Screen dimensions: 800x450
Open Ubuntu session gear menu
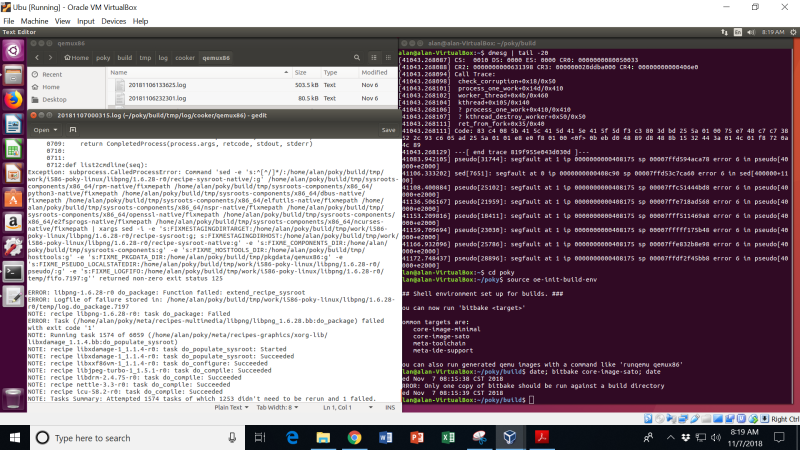793,32
